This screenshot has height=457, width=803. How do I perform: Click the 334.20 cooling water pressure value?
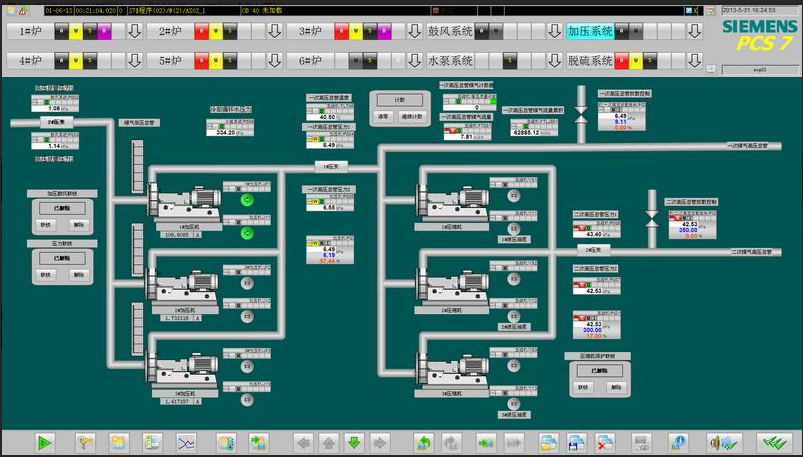pos(226,133)
